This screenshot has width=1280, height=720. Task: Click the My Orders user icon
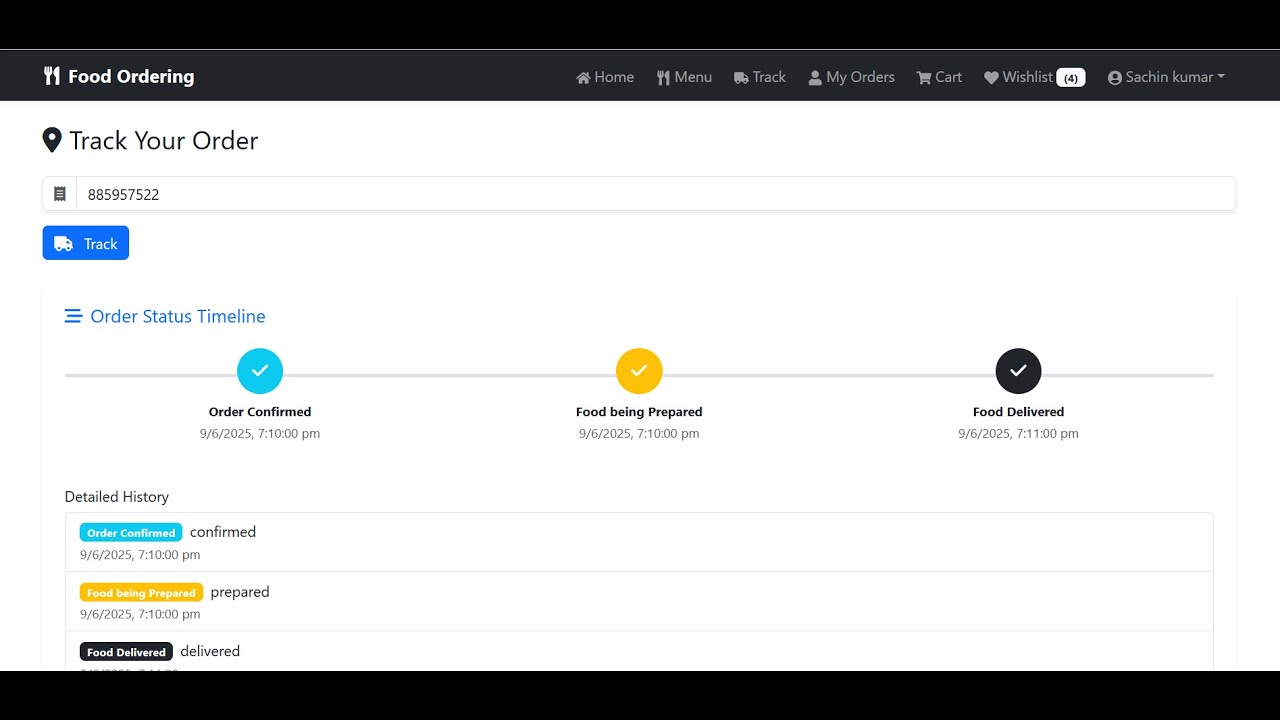coord(815,77)
